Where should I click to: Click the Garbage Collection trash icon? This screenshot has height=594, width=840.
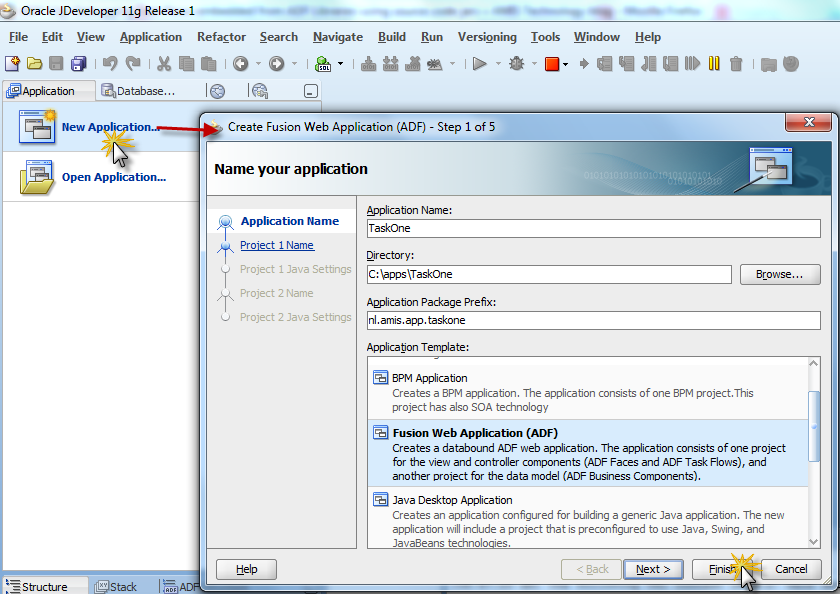pyautogui.click(x=736, y=64)
